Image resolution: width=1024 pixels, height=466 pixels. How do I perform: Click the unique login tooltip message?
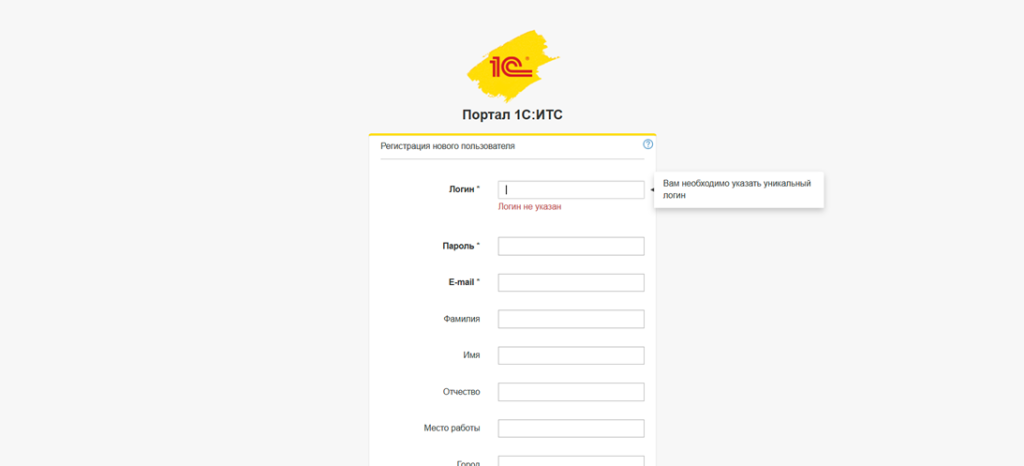(739, 190)
